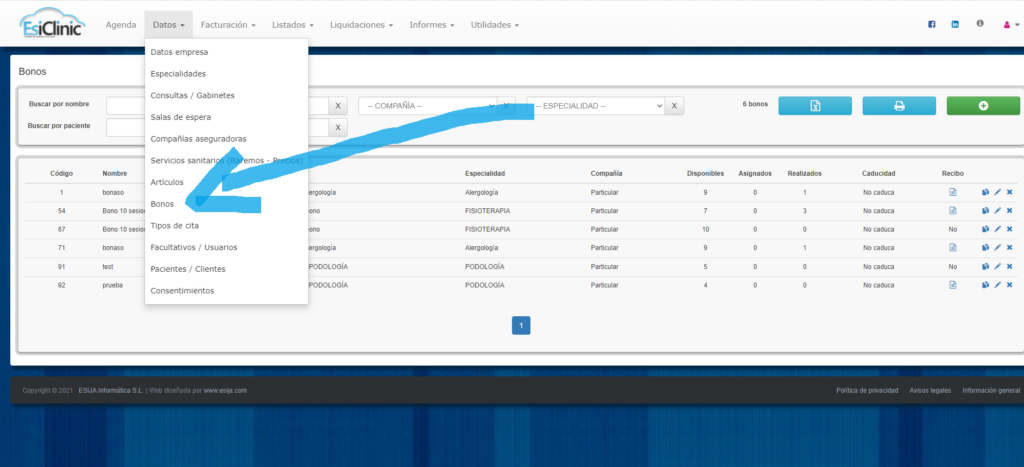This screenshot has height=467, width=1024.
Task: Duplicate the test bono, code 91
Action: (985, 266)
